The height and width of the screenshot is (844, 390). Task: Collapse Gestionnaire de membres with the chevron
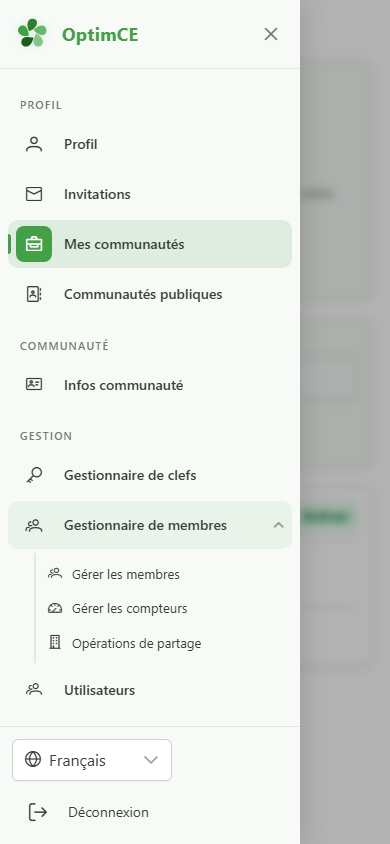tap(278, 525)
